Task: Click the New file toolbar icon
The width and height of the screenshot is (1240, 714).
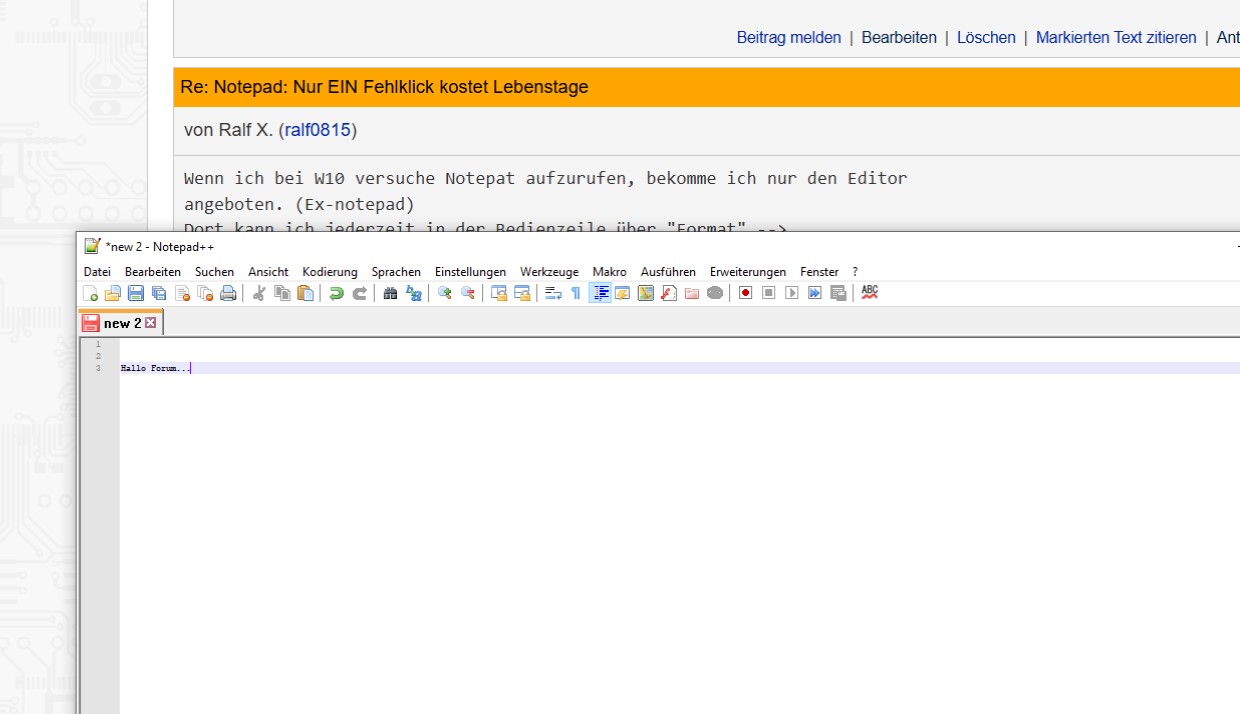Action: (91, 293)
